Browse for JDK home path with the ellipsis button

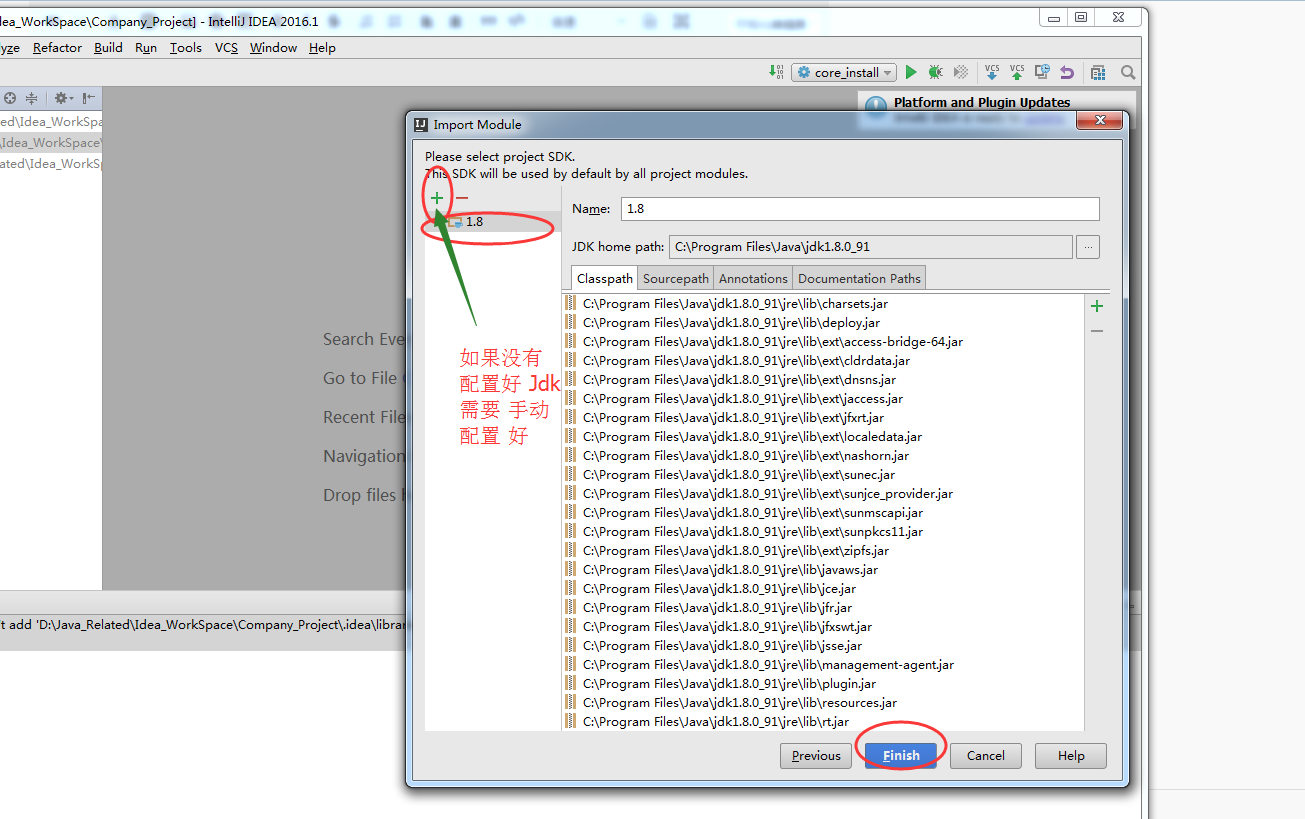point(1089,246)
